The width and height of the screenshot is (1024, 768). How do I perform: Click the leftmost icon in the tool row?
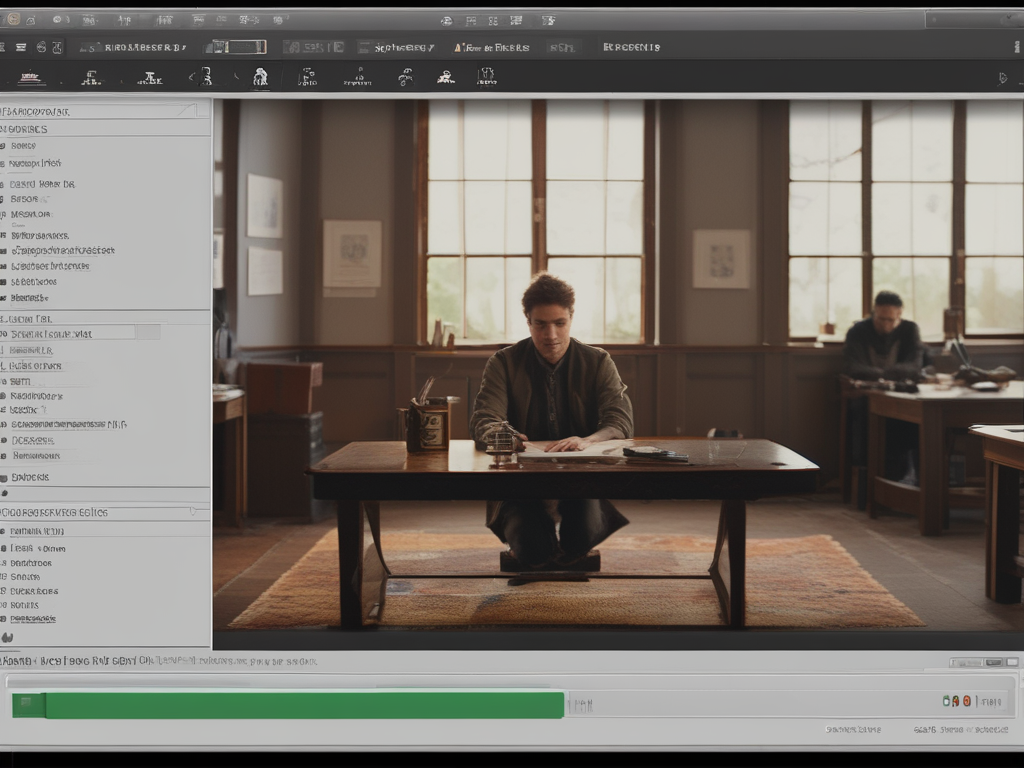[29, 77]
